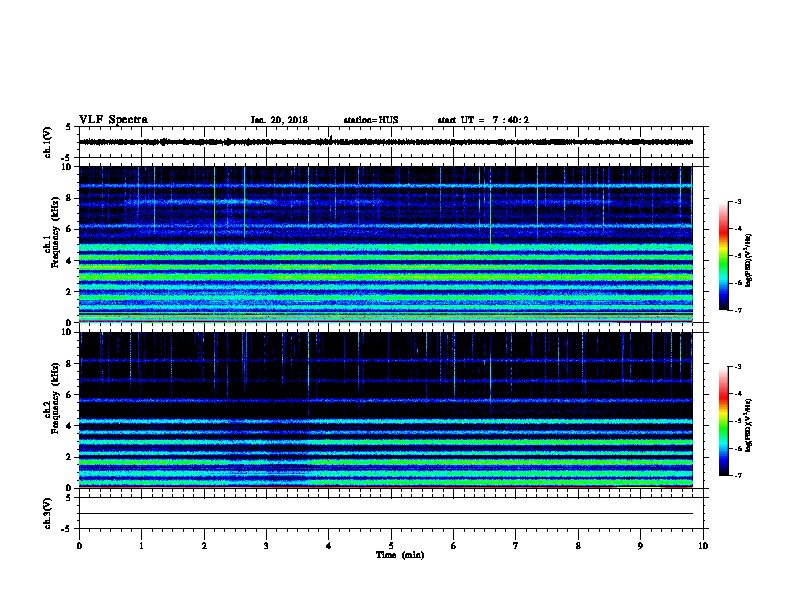Click time-axis tick label "4"
The image size is (792, 612).
coord(329,546)
